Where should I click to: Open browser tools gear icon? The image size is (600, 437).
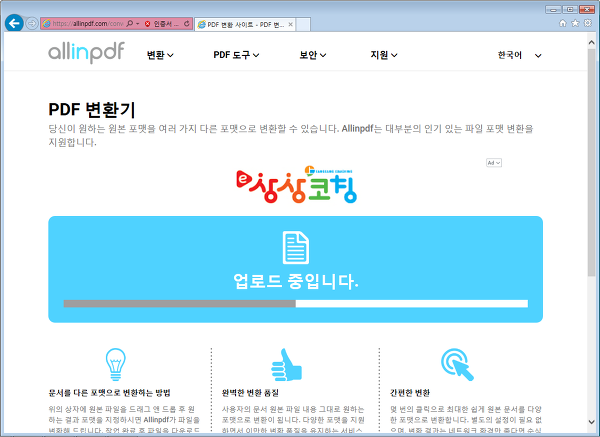(588, 23)
